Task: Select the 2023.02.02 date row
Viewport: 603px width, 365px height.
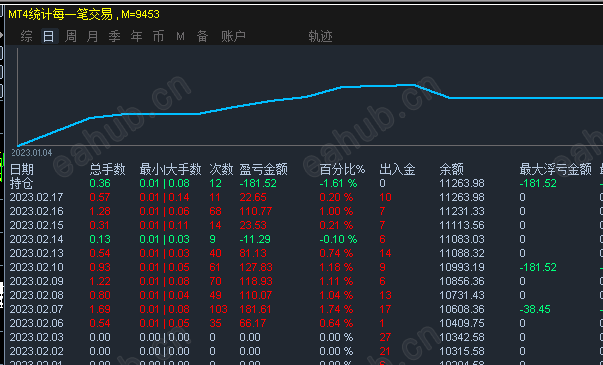Action: (x=37, y=352)
